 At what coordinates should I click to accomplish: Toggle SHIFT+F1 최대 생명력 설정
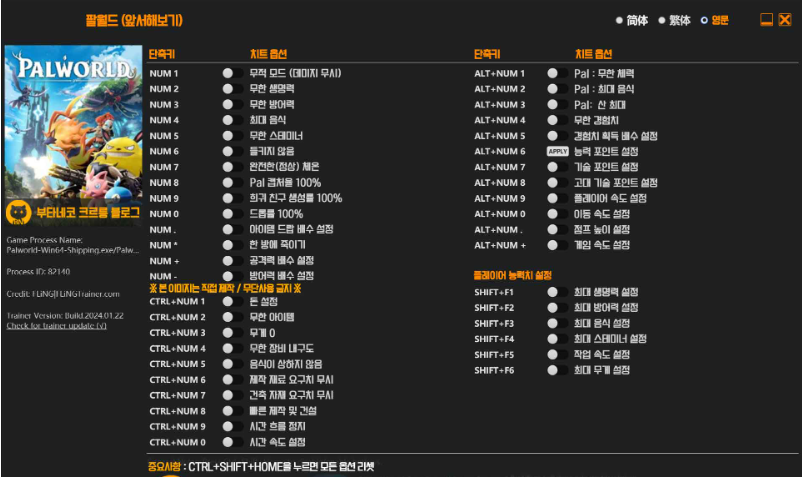558,292
